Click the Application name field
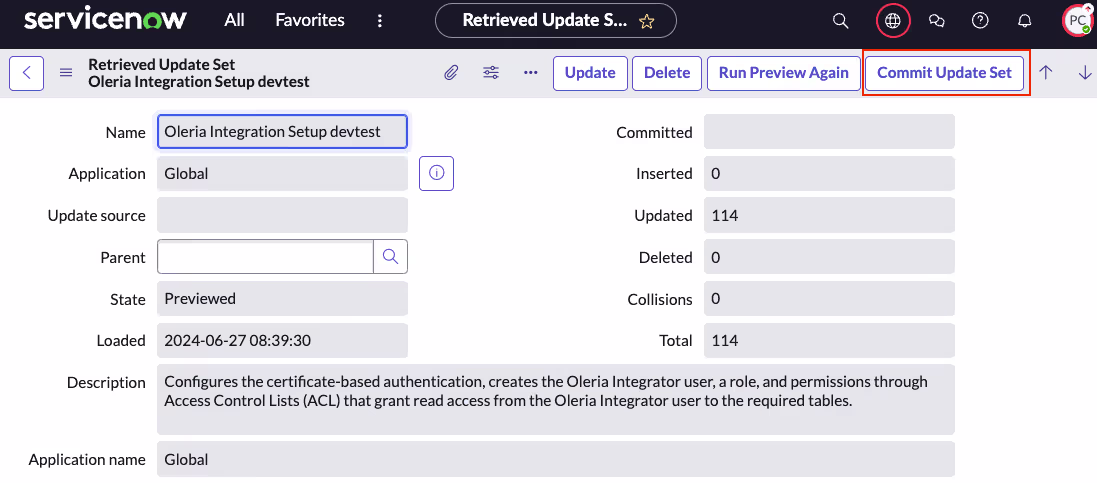 click(x=555, y=459)
